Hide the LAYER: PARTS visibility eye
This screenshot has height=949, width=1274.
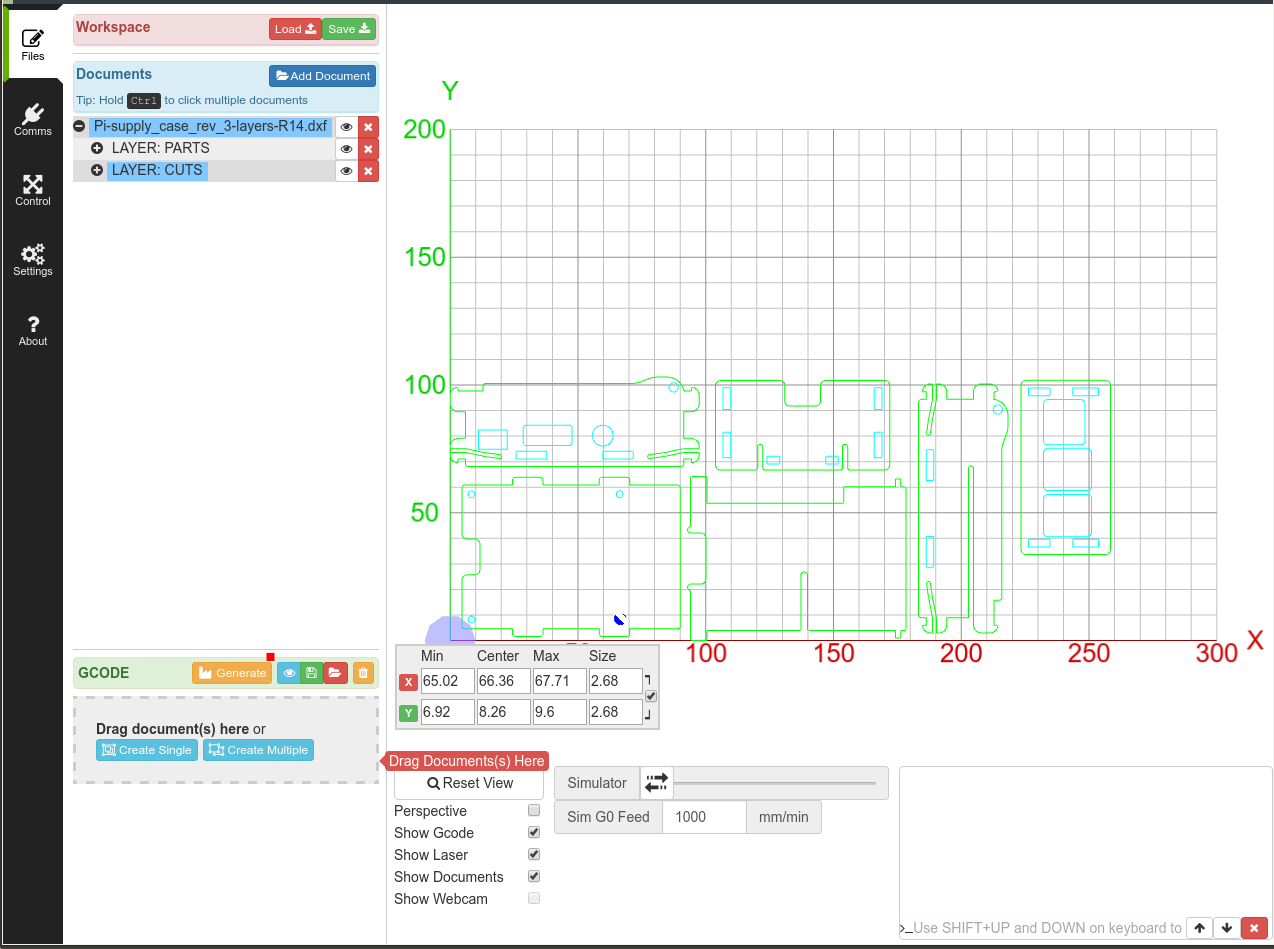[346, 149]
